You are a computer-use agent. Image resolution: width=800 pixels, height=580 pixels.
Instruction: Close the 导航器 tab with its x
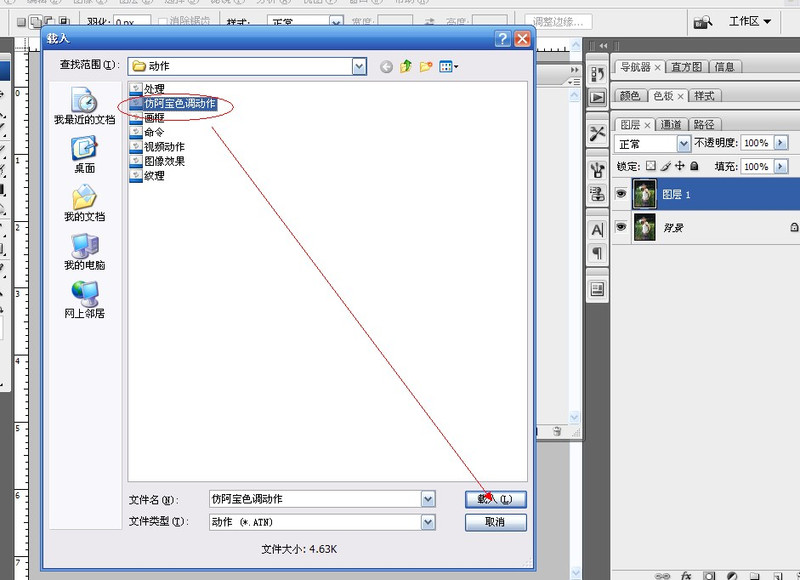pos(658,67)
